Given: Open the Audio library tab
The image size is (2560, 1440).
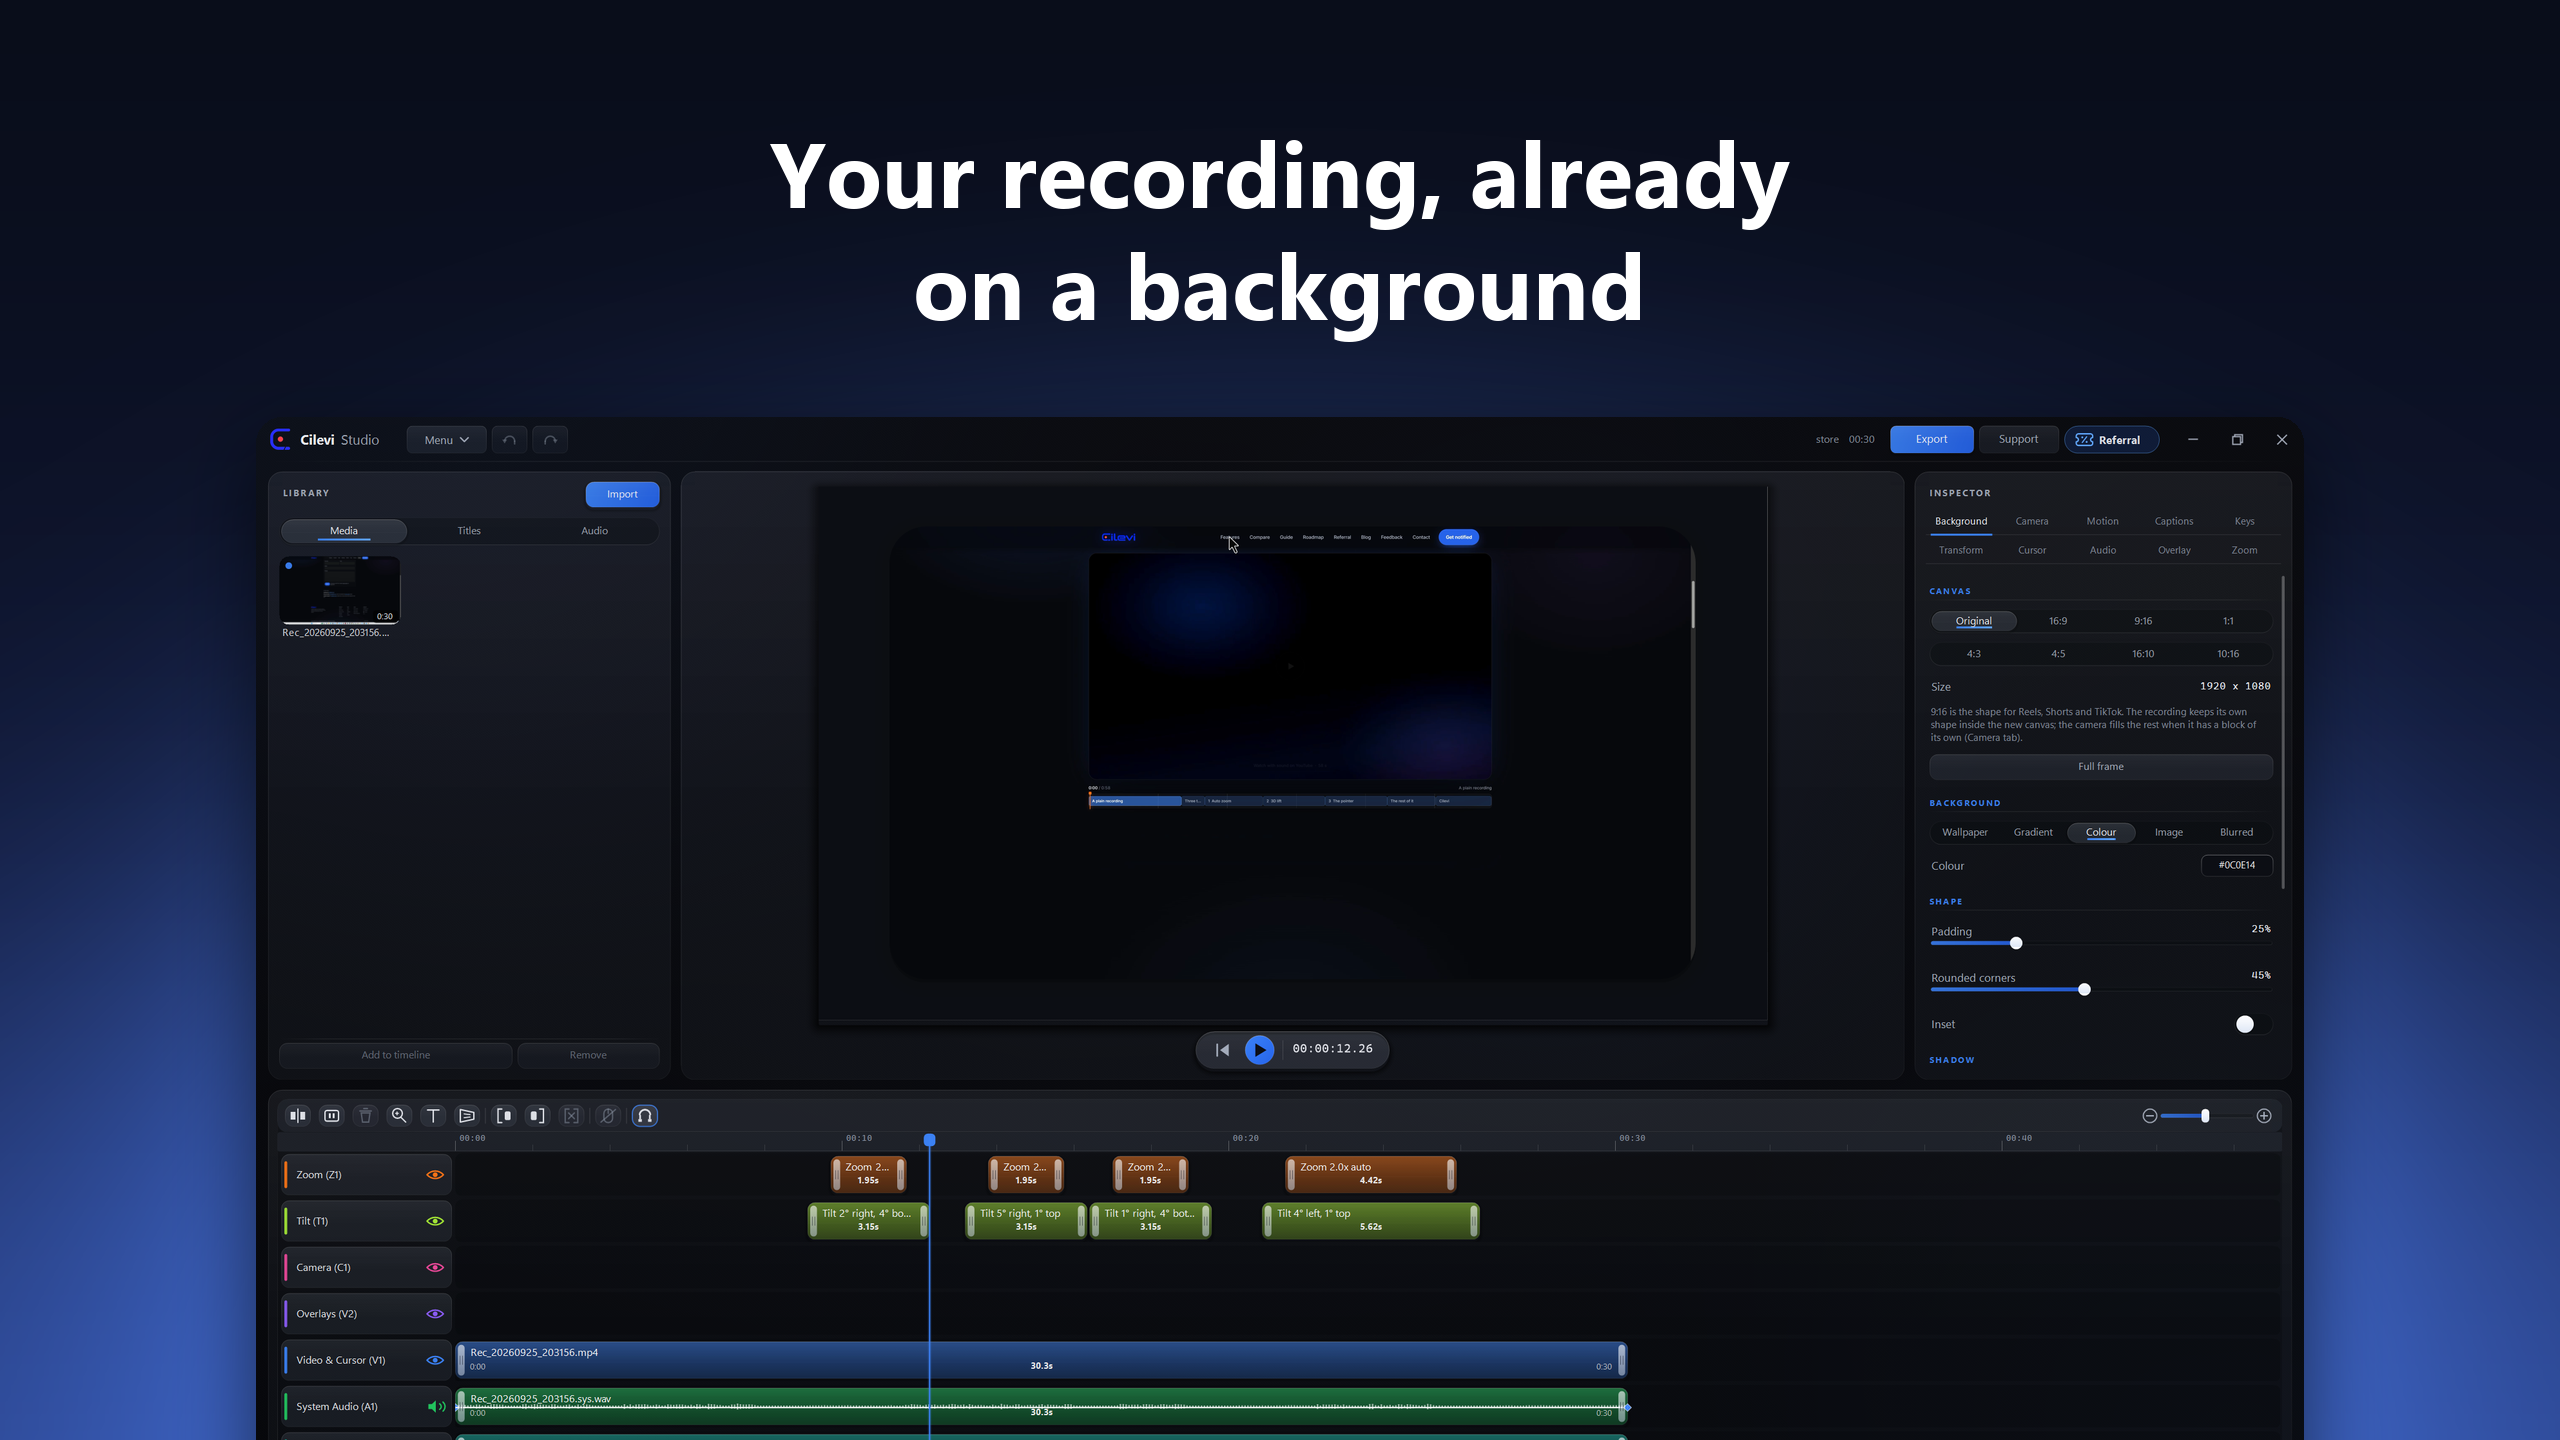Looking at the screenshot, I should [594, 531].
